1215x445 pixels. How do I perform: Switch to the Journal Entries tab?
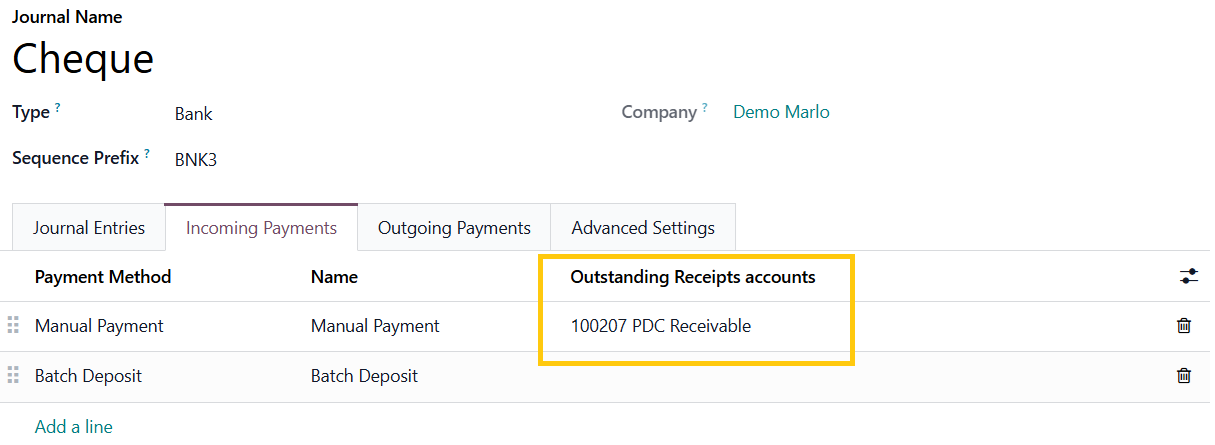pos(89,228)
